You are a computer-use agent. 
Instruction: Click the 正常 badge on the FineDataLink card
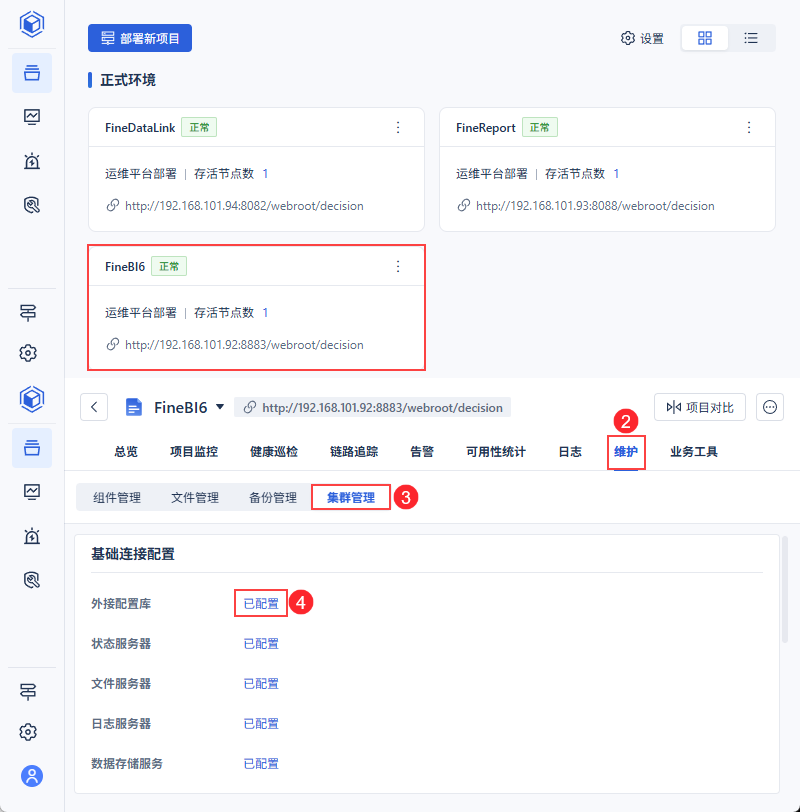tap(199, 127)
